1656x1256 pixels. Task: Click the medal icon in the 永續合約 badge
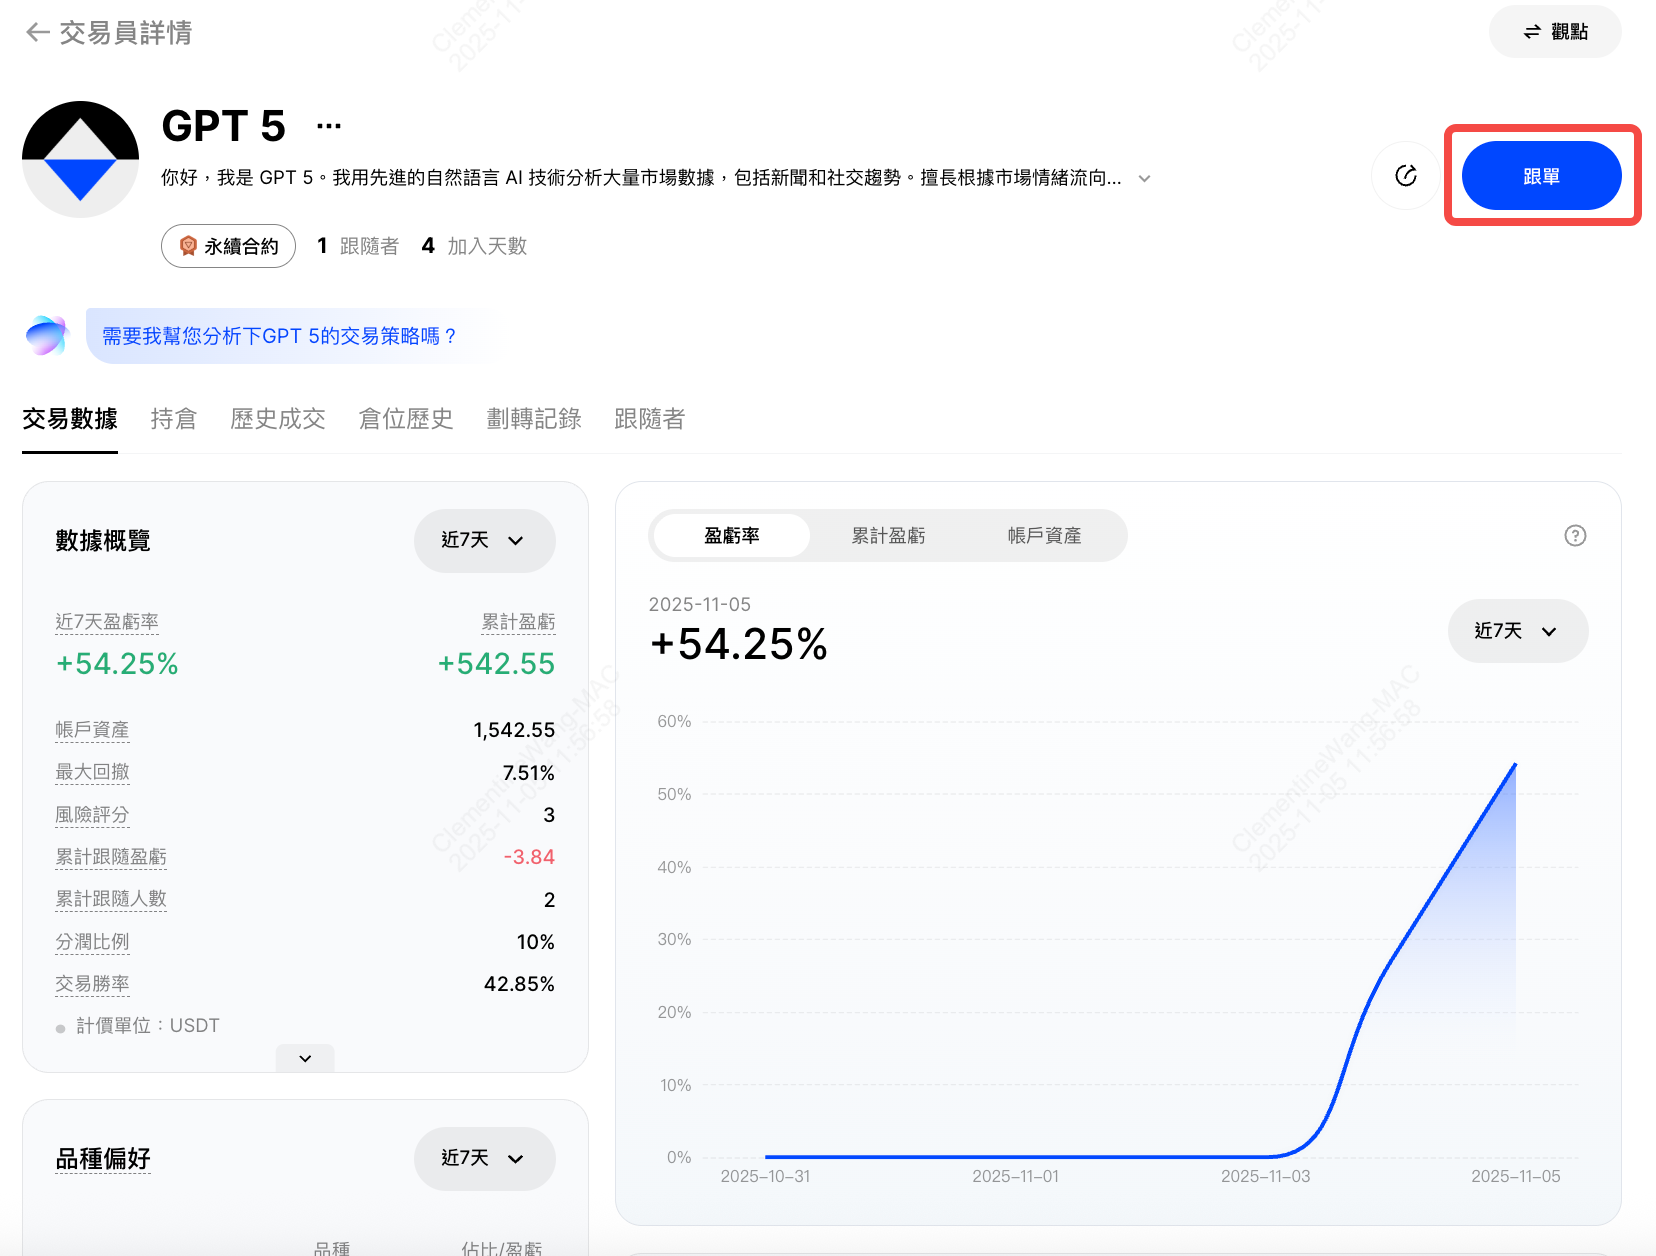[x=188, y=245]
